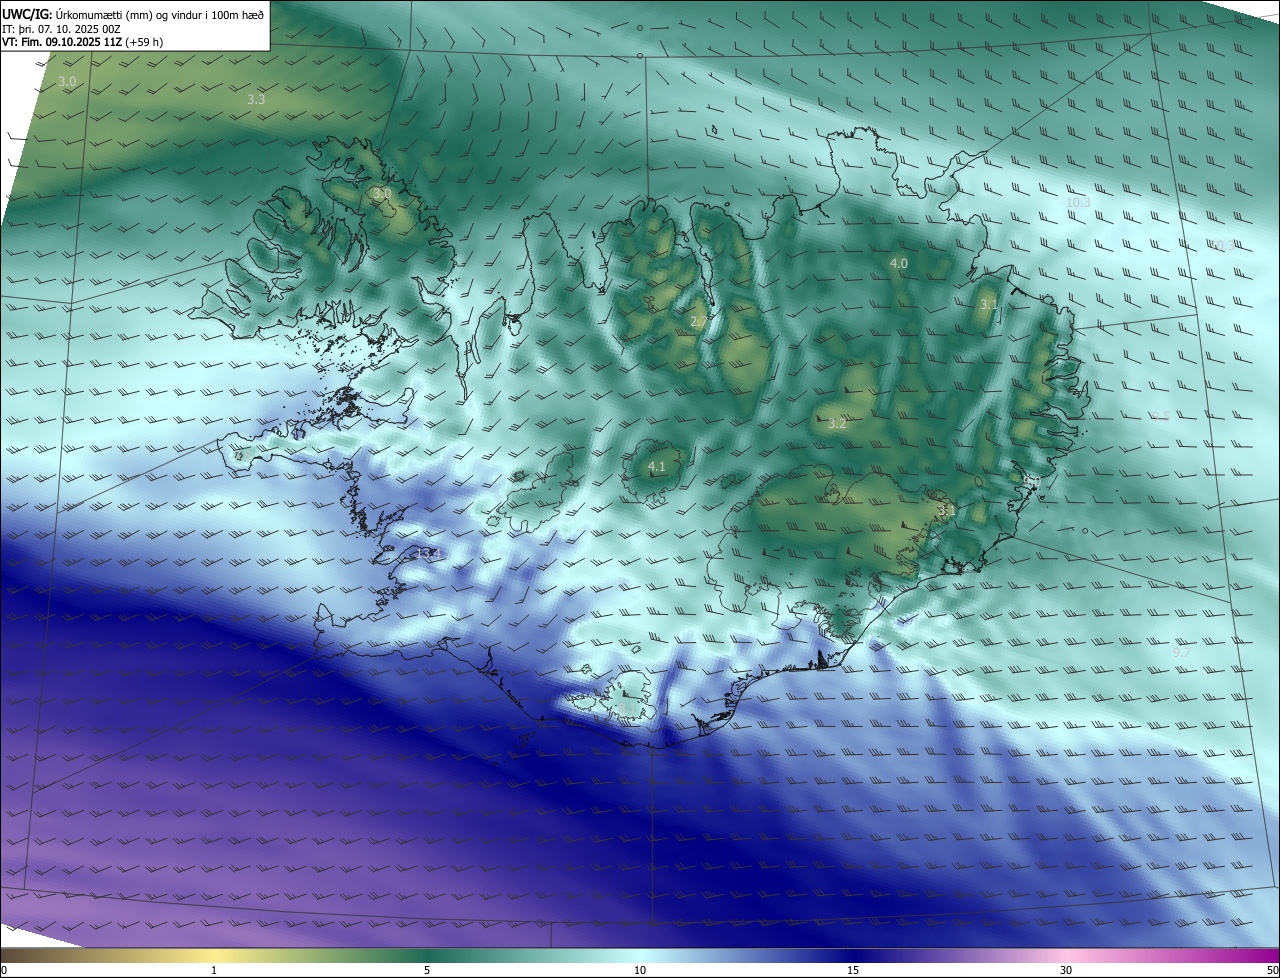Click the 3.2 value label on the map
The height and width of the screenshot is (978, 1280).
tap(837, 423)
